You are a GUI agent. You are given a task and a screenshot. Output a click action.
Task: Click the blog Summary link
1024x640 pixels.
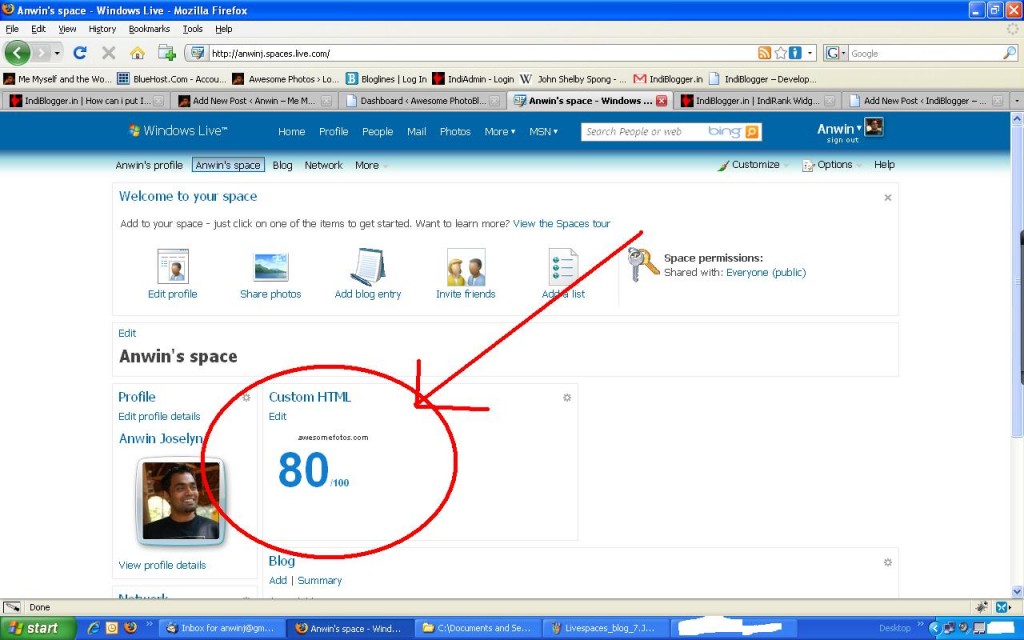click(x=319, y=580)
